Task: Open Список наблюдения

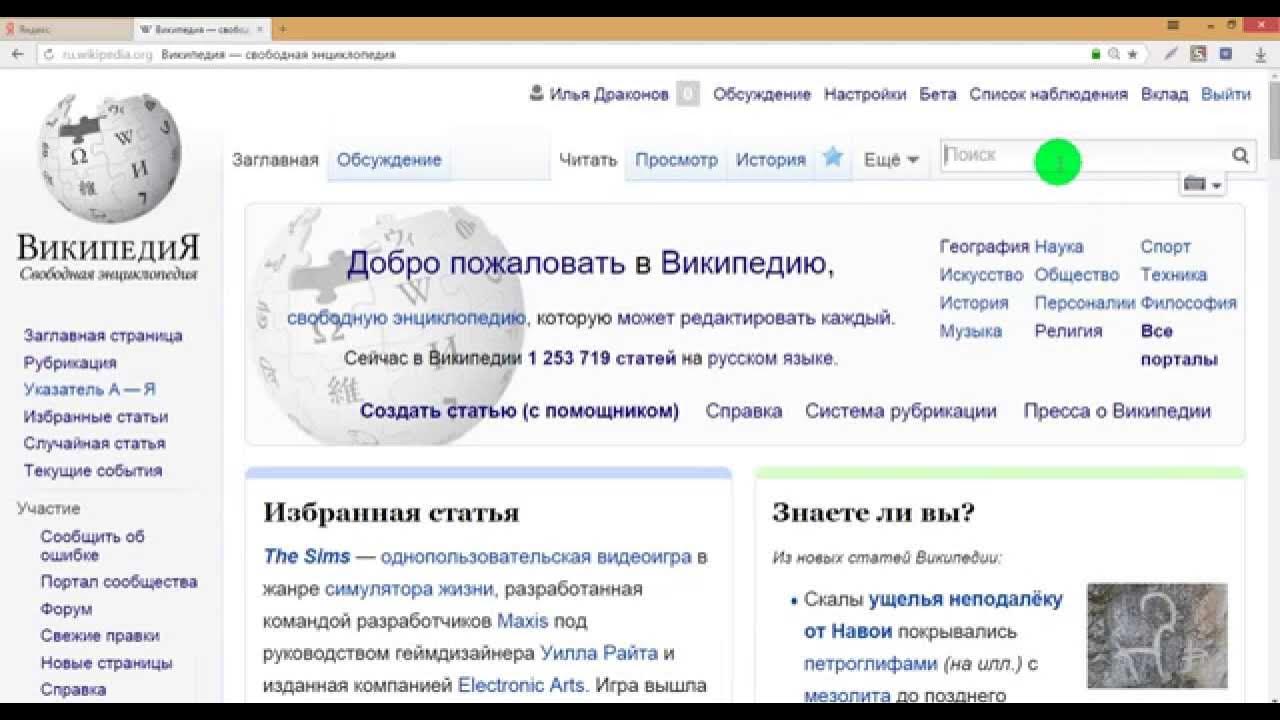Action: pos(1048,94)
